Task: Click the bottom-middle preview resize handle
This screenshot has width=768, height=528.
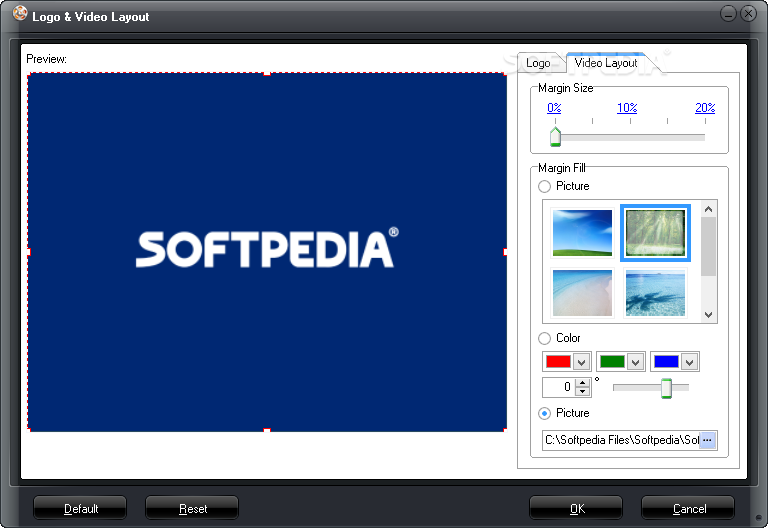Action: coord(267,431)
